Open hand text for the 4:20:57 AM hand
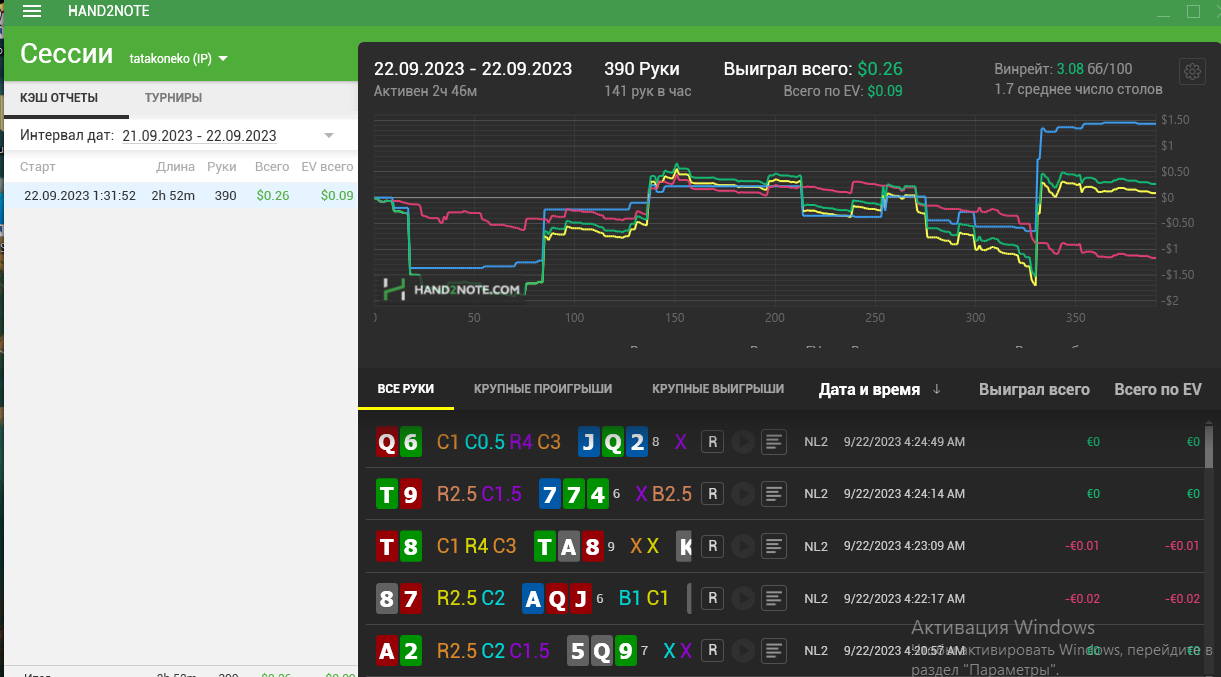 [x=774, y=650]
